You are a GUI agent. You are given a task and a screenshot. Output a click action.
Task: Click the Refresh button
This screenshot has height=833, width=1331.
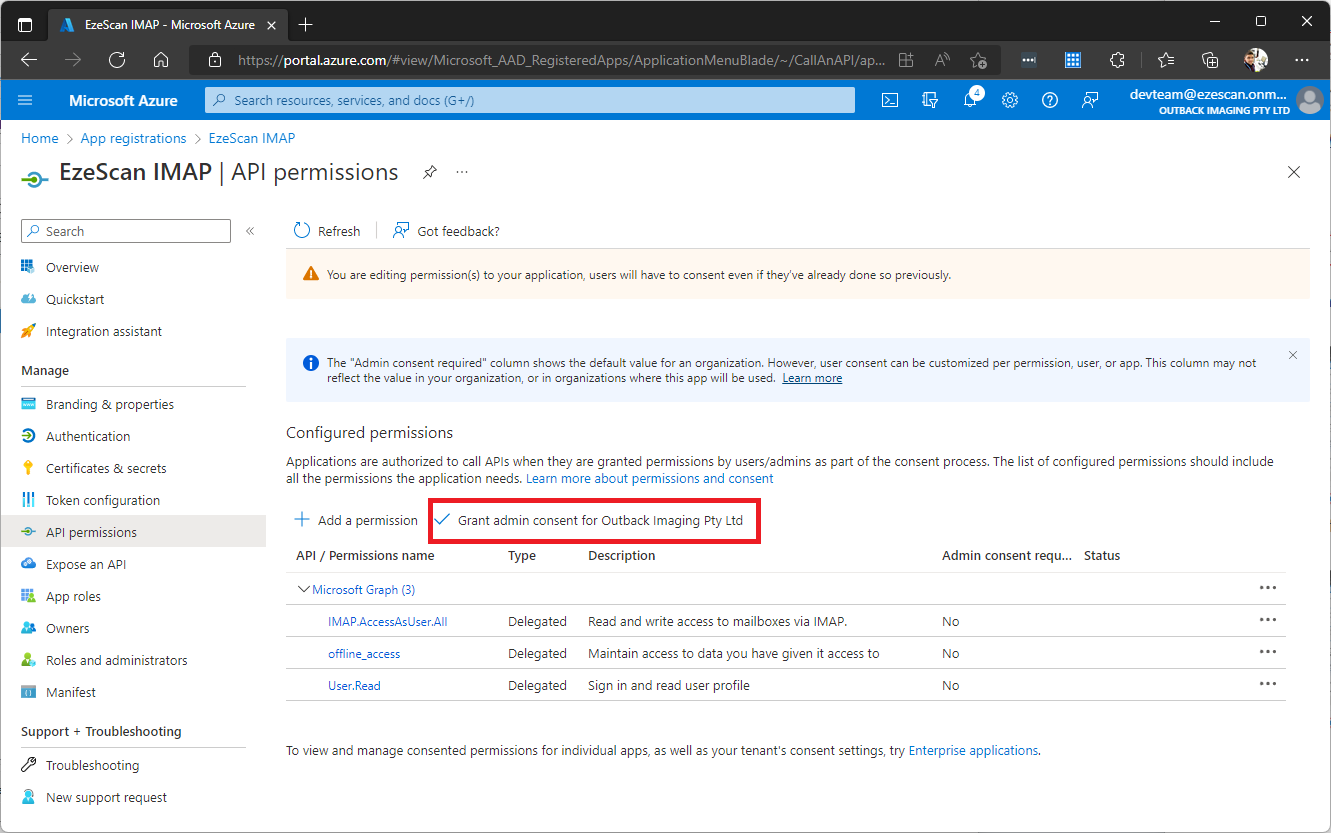pyautogui.click(x=327, y=231)
